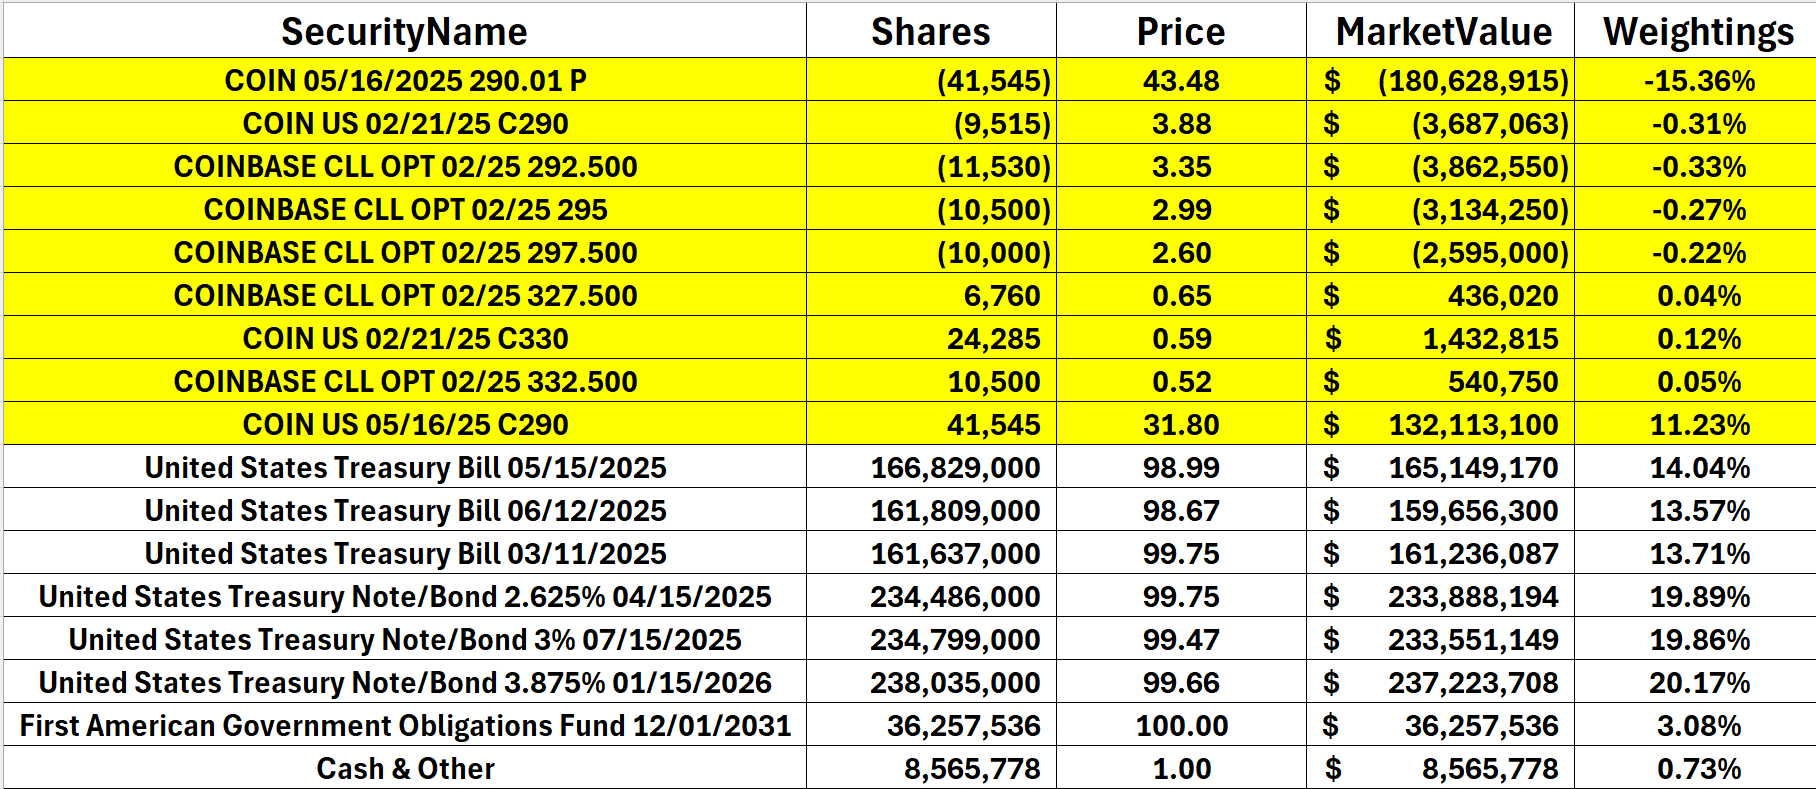Click the (180,628,915) market value cell

pyautogui.click(x=1472, y=80)
